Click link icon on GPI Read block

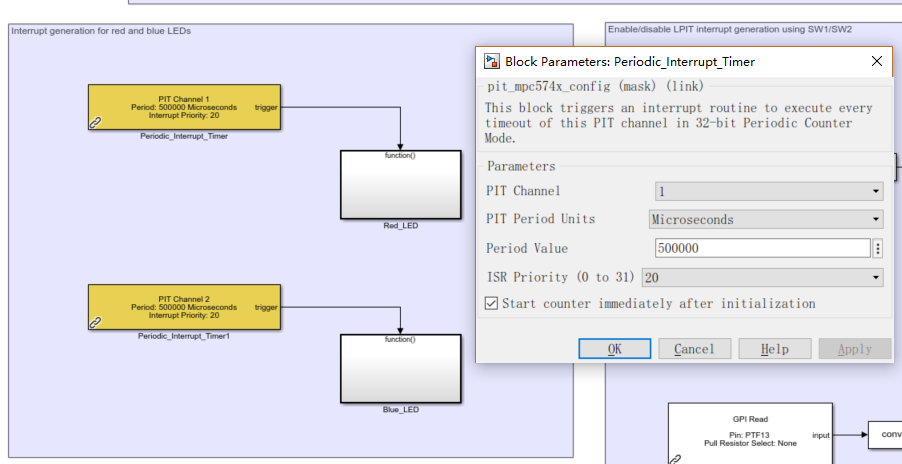coord(675,459)
